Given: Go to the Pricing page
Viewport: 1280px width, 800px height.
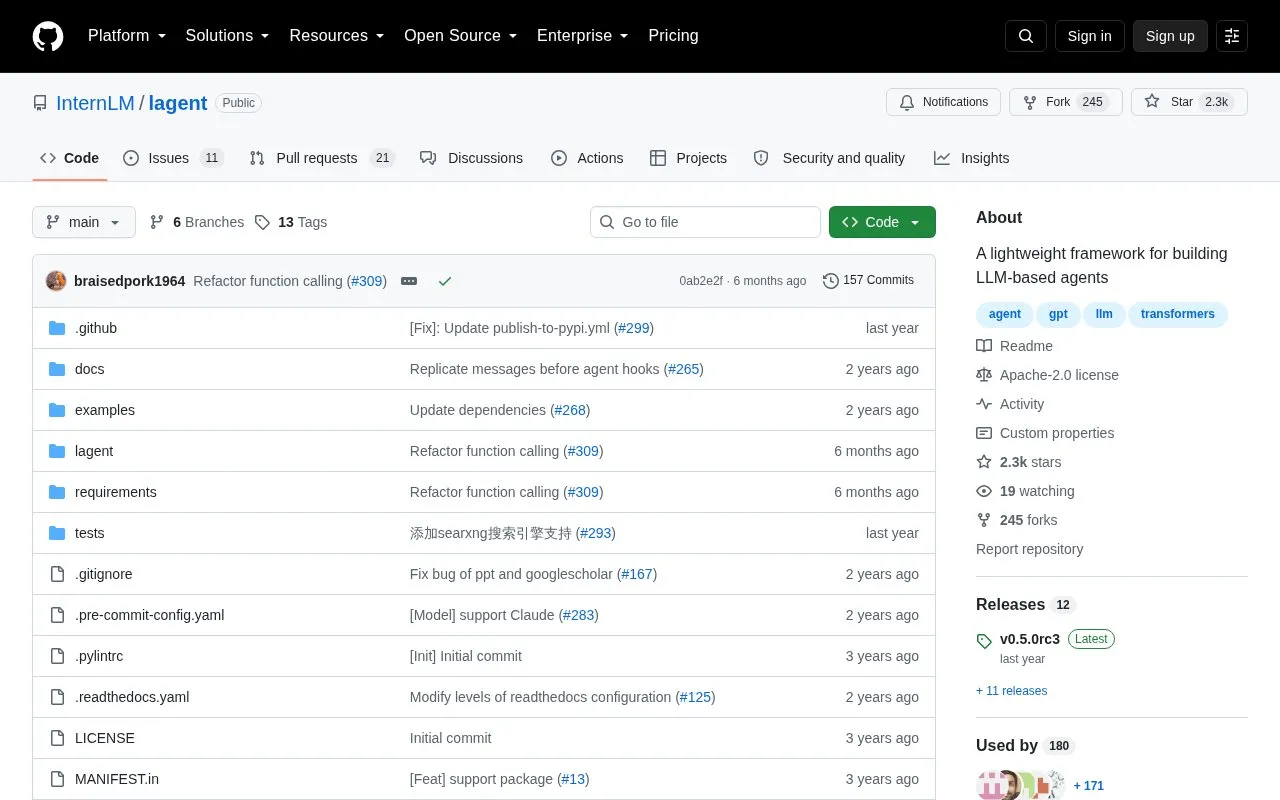Looking at the screenshot, I should 673,36.
